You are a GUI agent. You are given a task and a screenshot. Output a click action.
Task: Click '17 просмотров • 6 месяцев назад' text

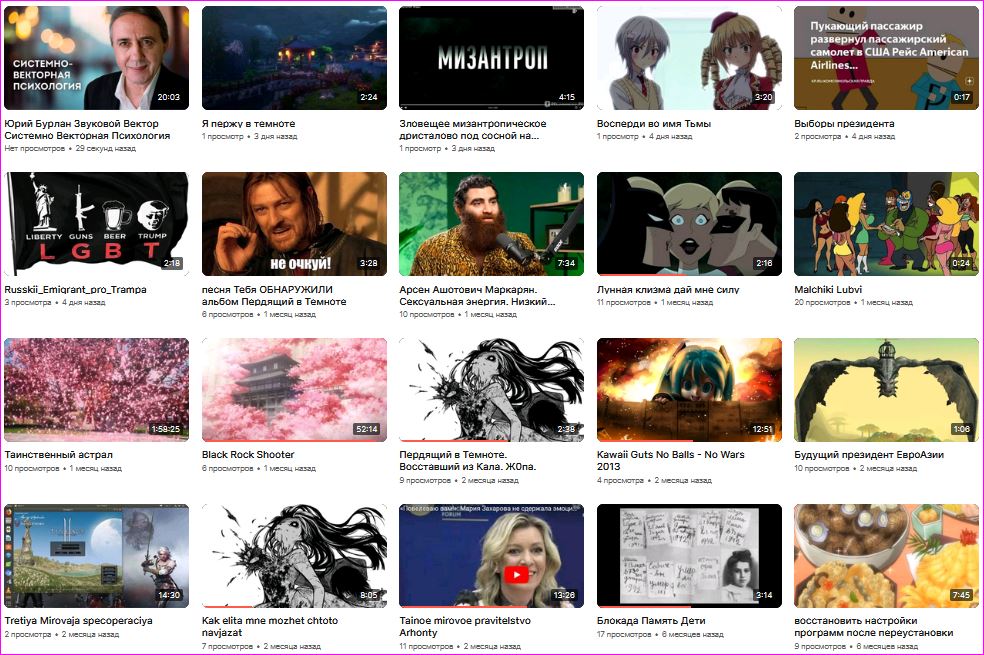pos(660,634)
